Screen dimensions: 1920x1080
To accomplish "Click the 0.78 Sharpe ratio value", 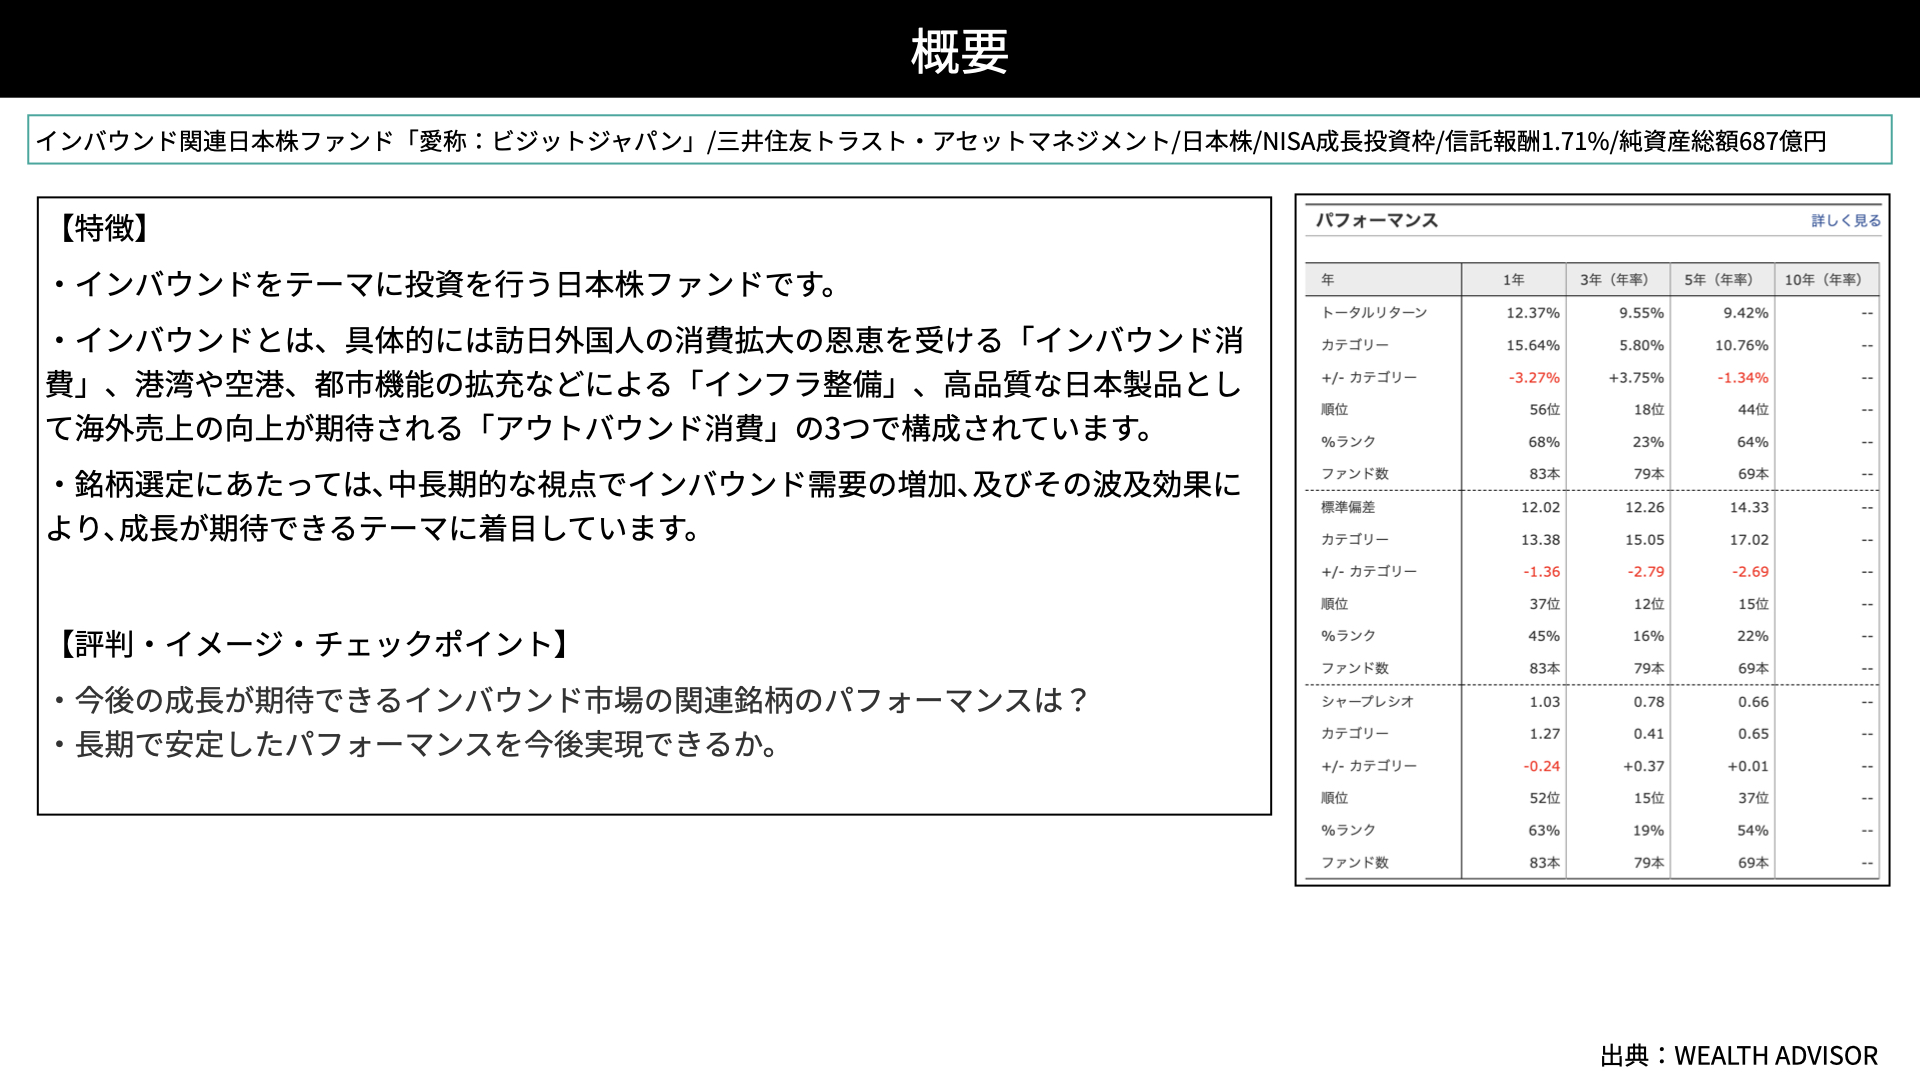I will coord(1649,702).
